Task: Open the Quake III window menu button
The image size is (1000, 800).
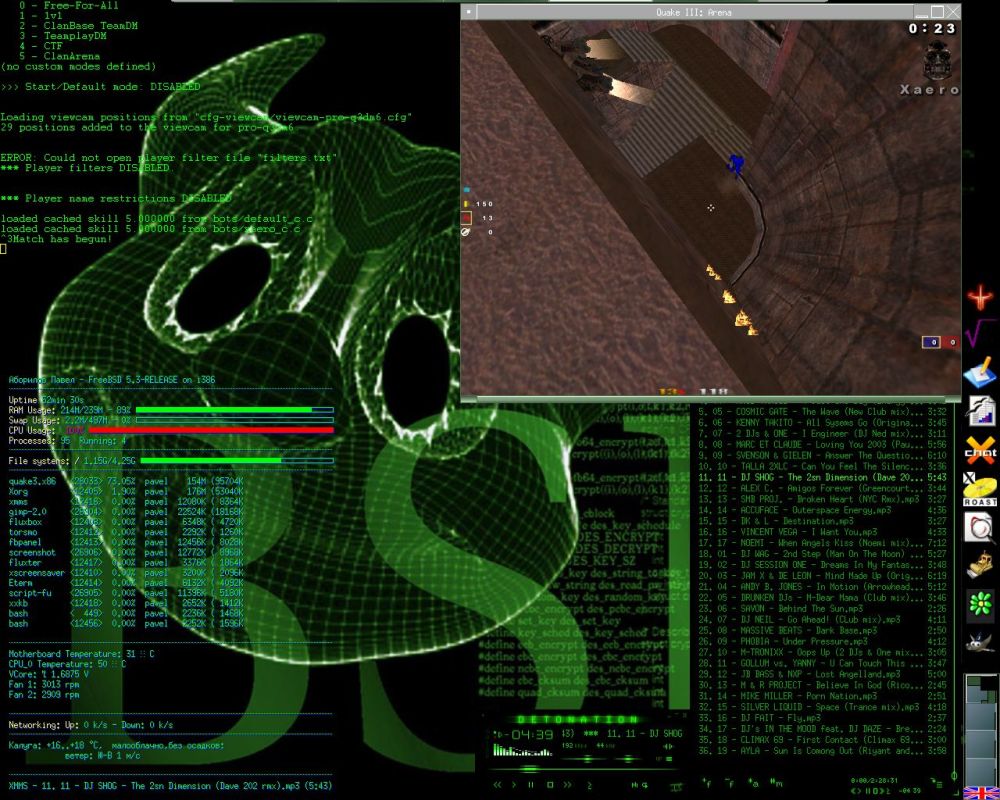Action: 469,11
